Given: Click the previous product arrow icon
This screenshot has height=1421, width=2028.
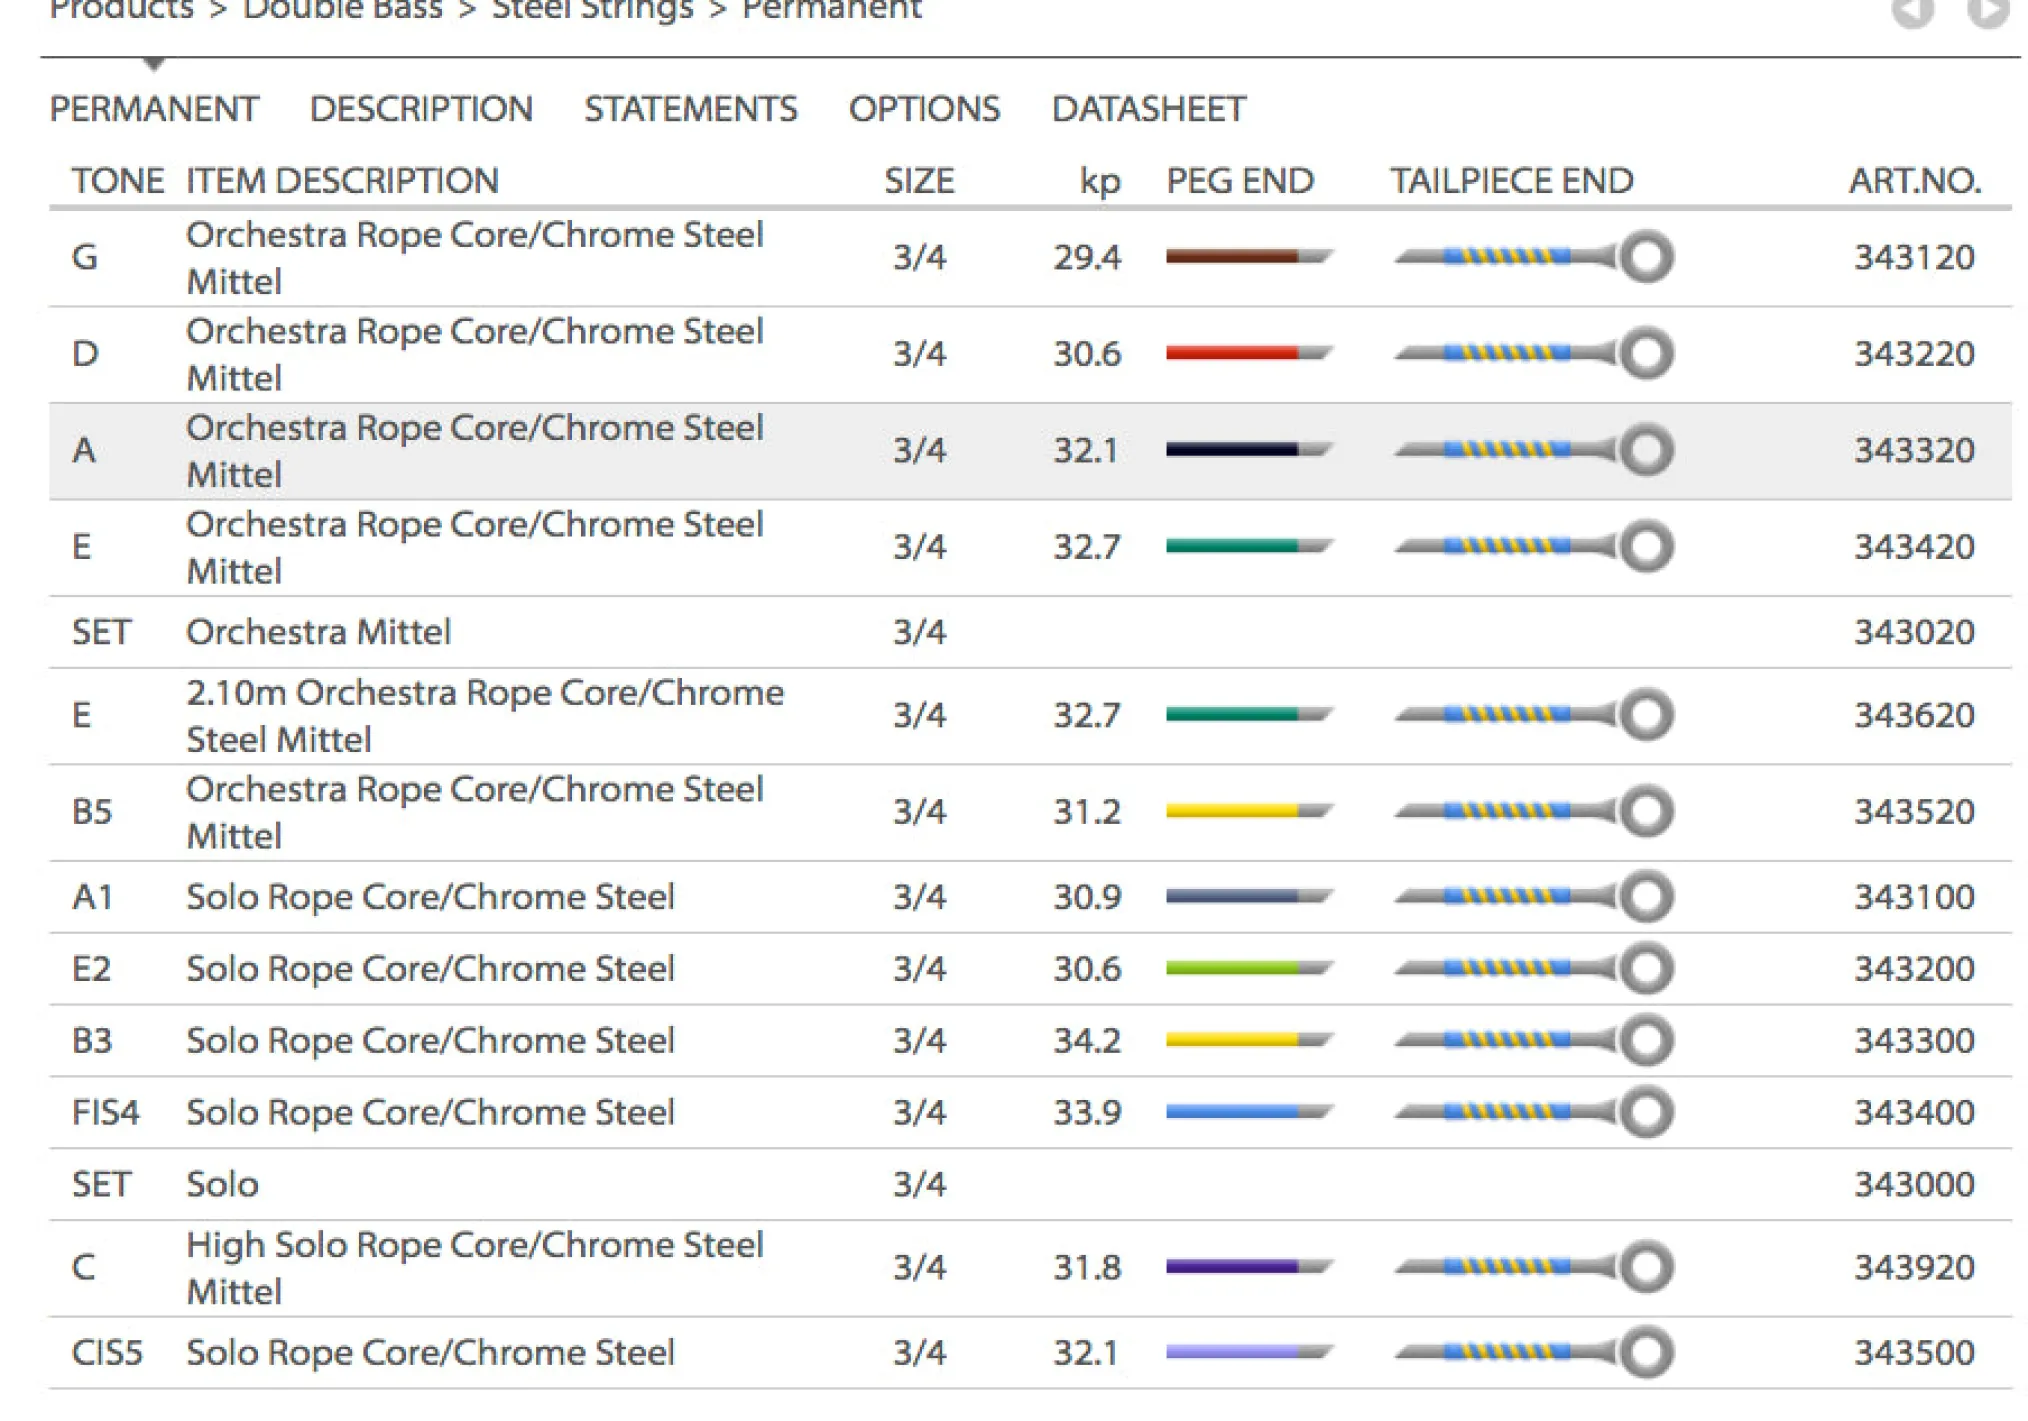Looking at the screenshot, I should pos(1912,12).
